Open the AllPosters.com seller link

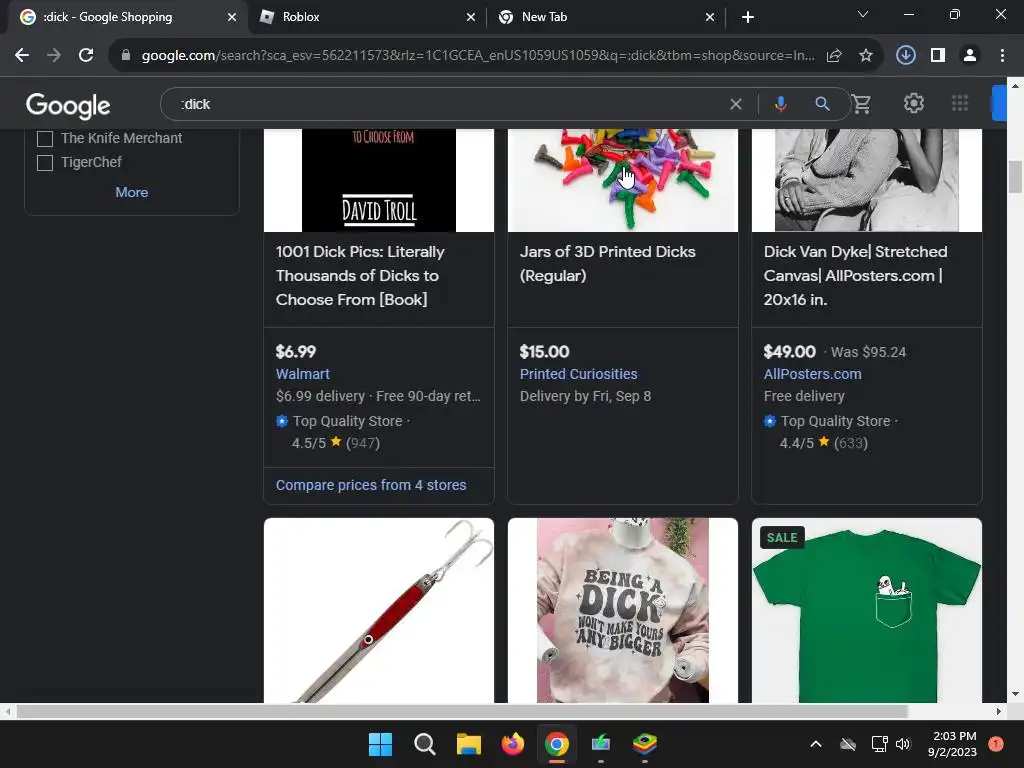[812, 374]
